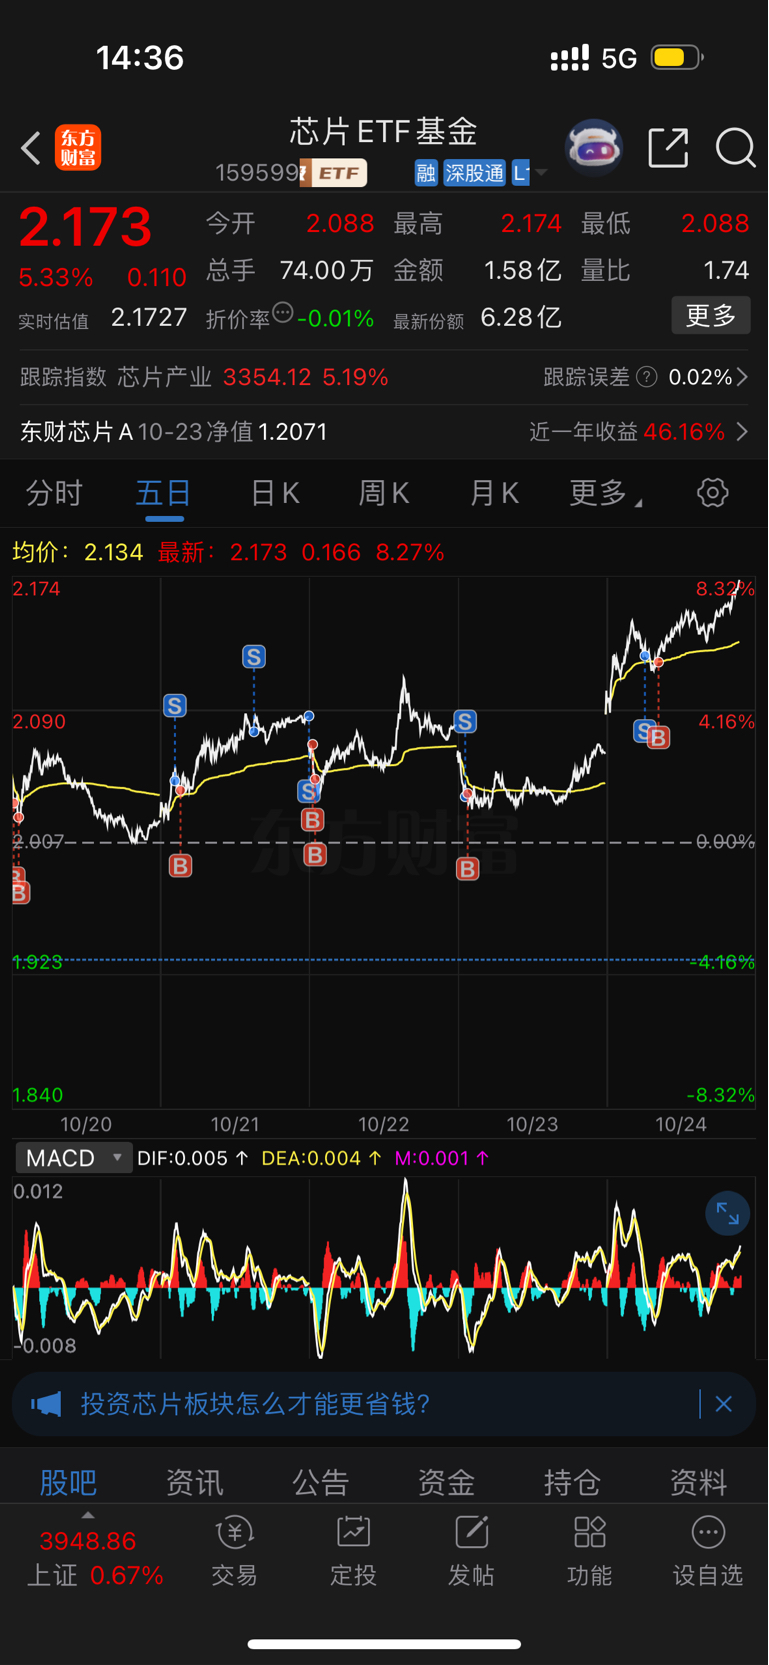This screenshot has height=1665, width=769.
Task: Tap the DIF:0.005 indicator value
Action: [192, 1158]
